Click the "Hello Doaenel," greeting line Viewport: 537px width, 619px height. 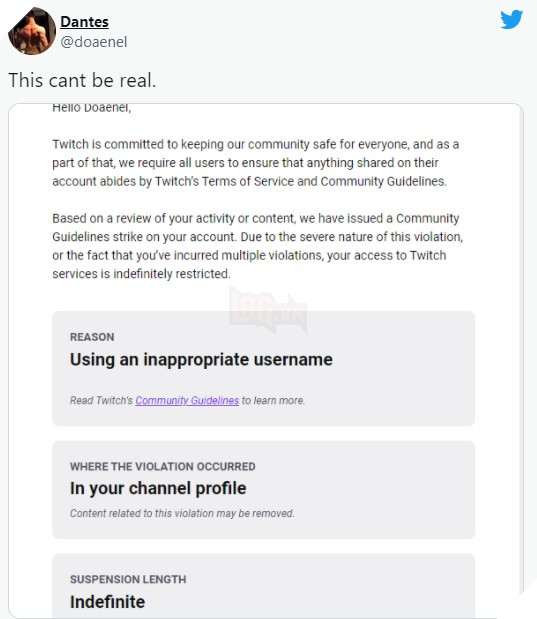pyautogui.click(x=92, y=107)
